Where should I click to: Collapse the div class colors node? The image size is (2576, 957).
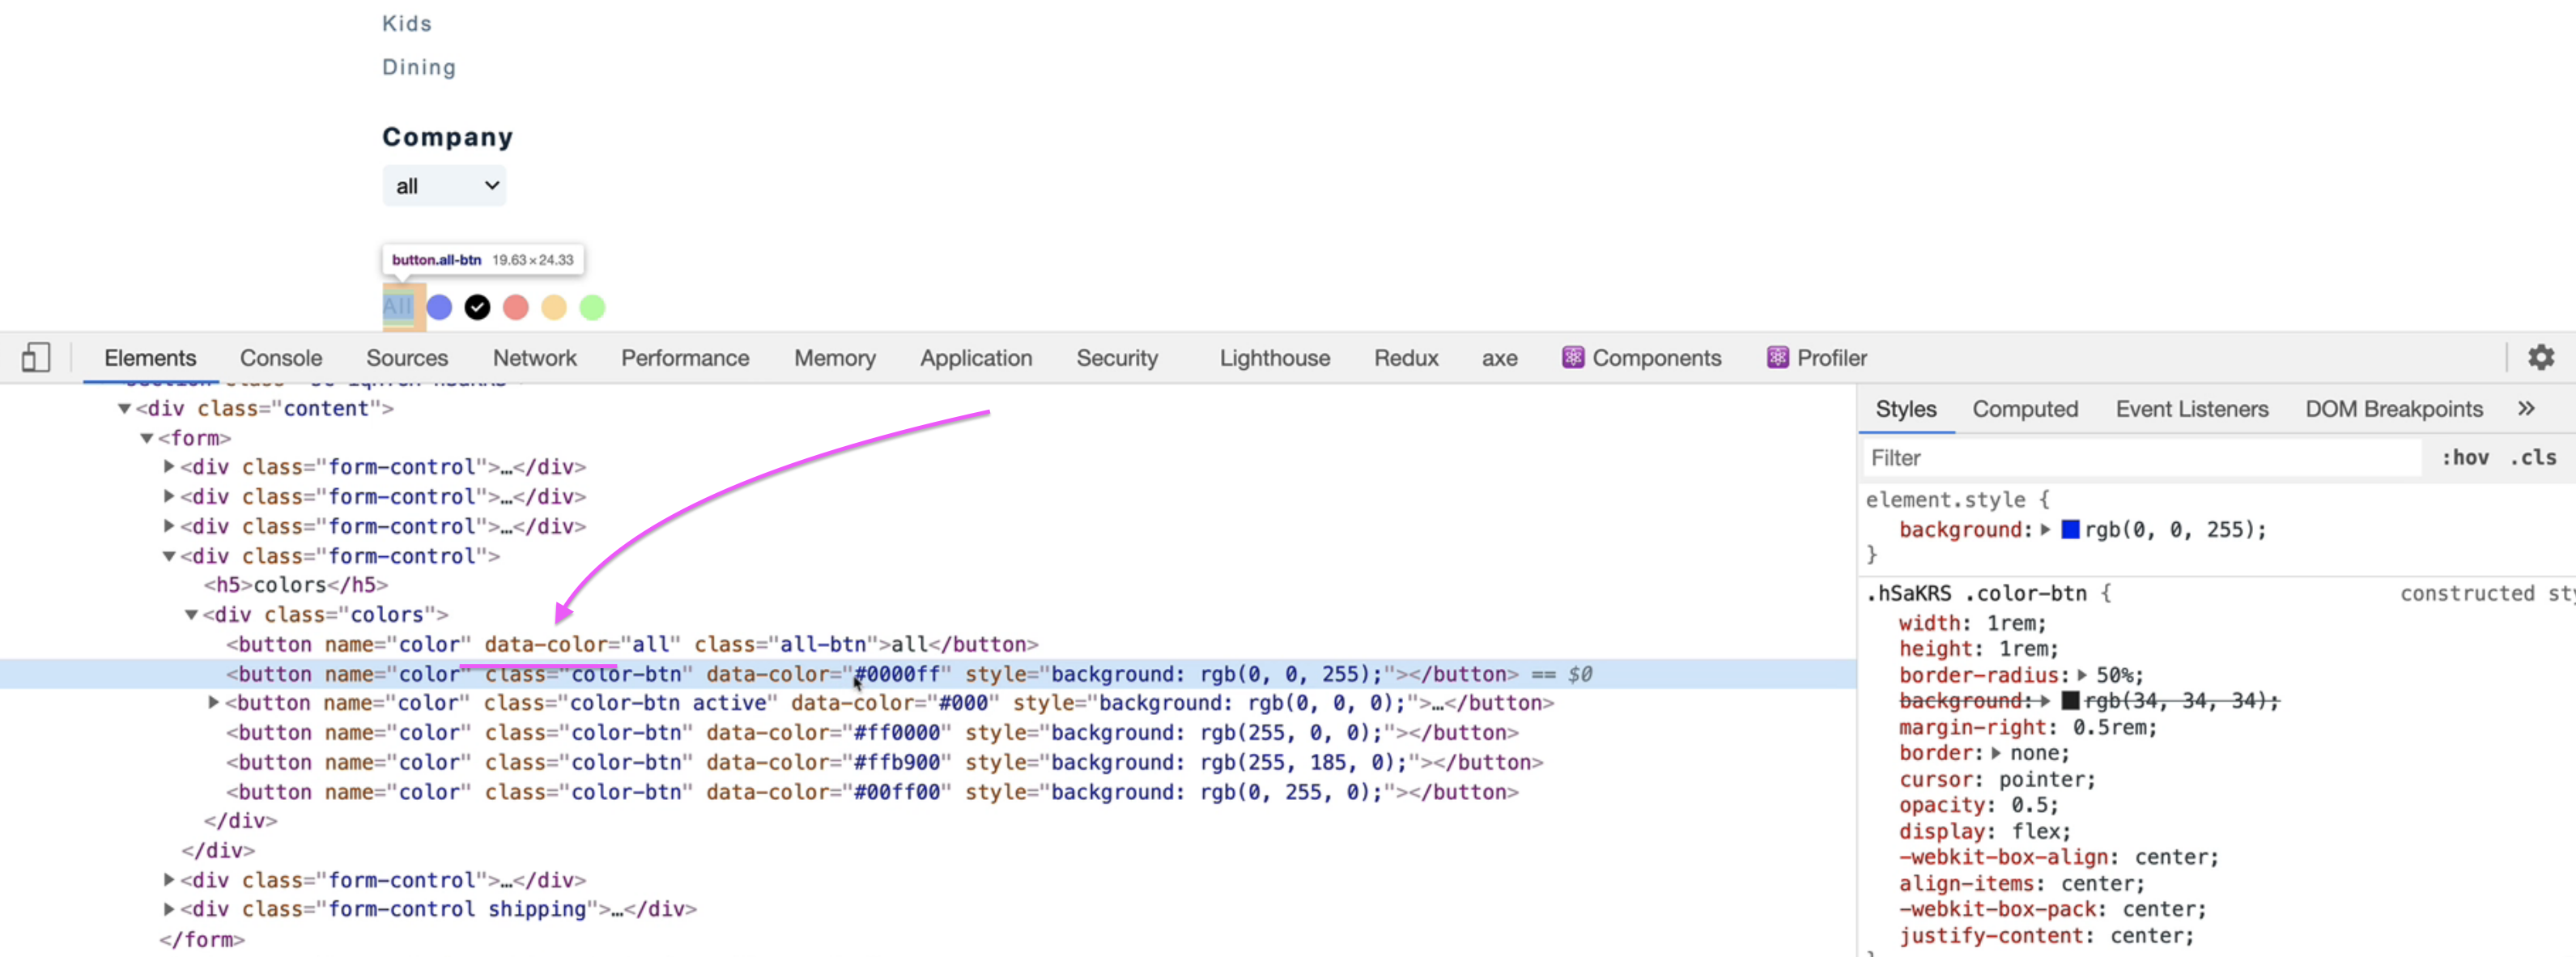191,615
